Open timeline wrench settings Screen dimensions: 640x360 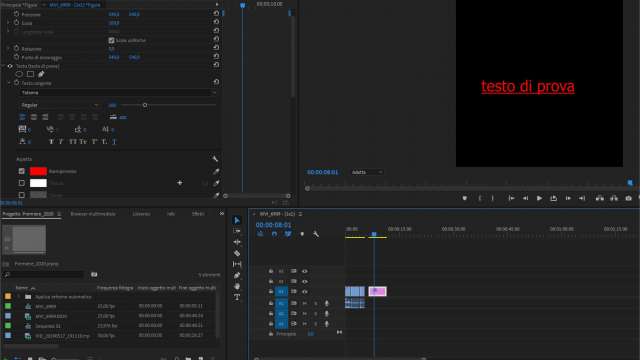316,234
